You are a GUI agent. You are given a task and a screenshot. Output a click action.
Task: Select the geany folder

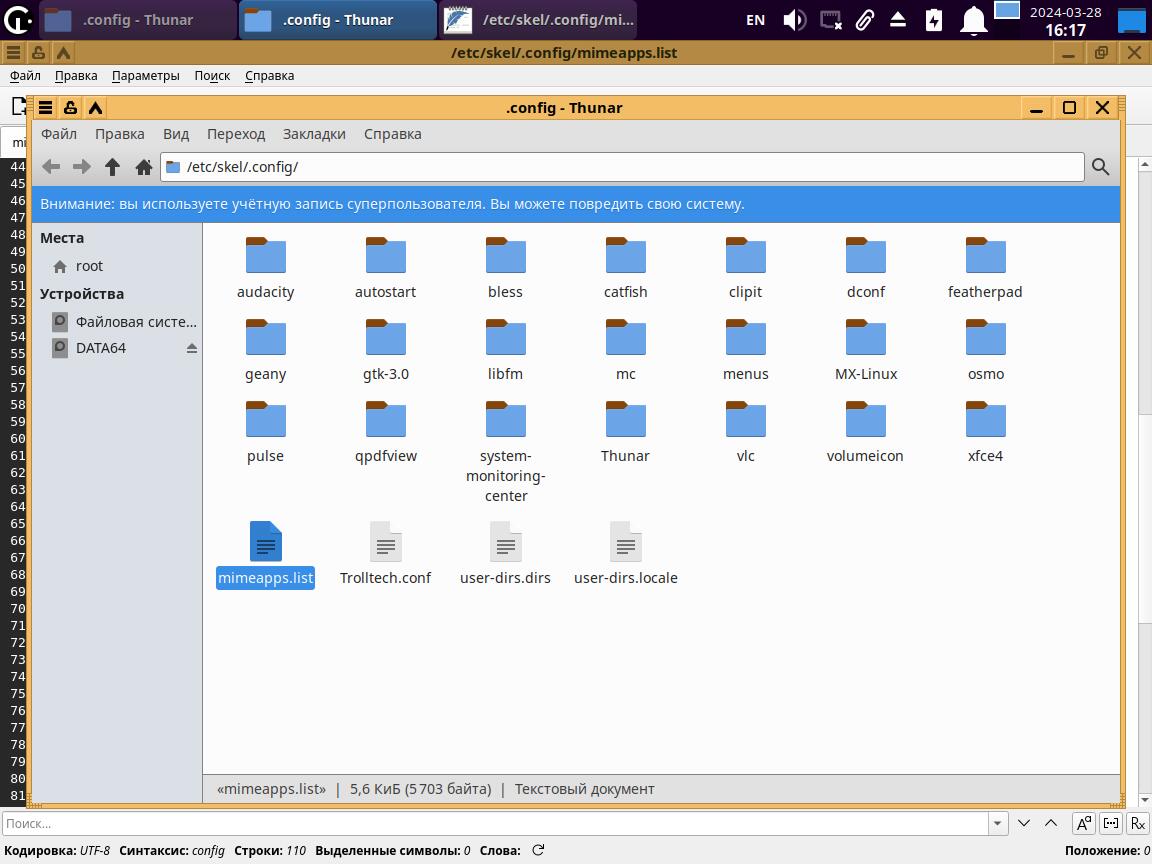pyautogui.click(x=265, y=350)
